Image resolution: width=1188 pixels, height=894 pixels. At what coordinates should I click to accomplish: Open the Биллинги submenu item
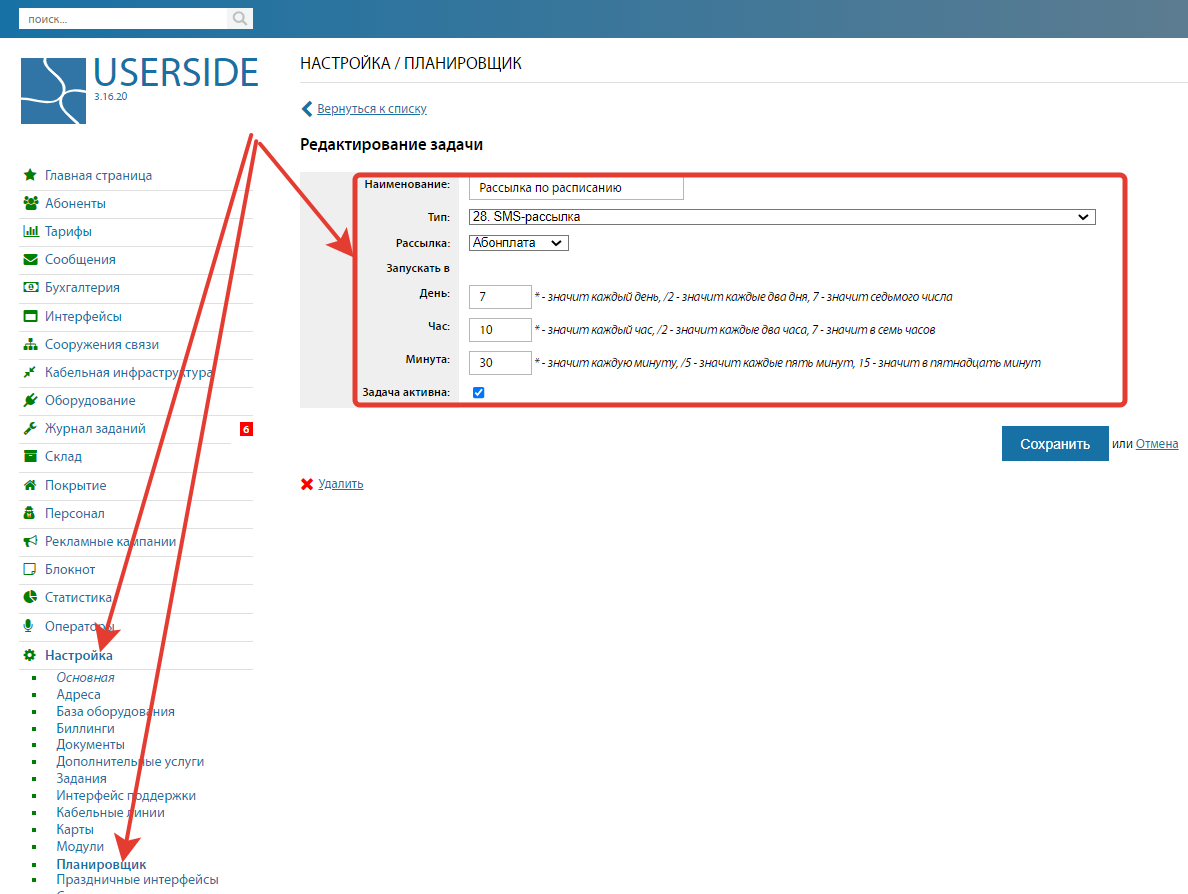(x=86, y=728)
